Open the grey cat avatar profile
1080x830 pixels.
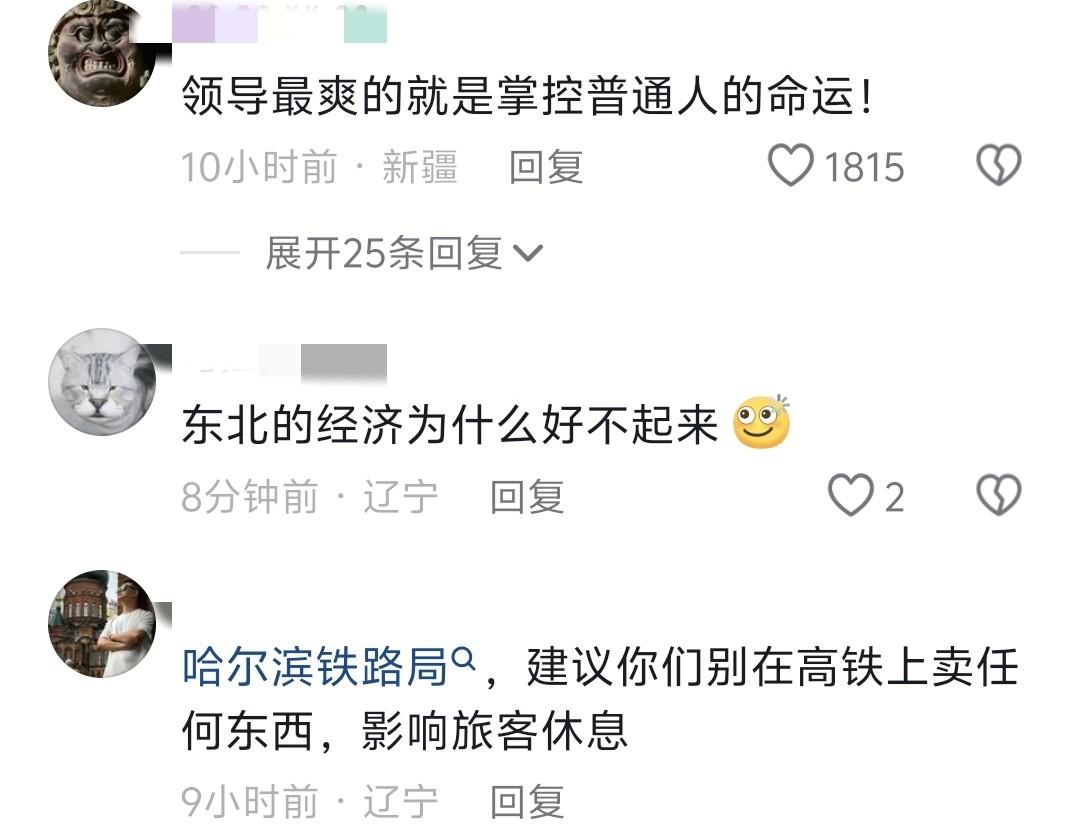[102, 382]
